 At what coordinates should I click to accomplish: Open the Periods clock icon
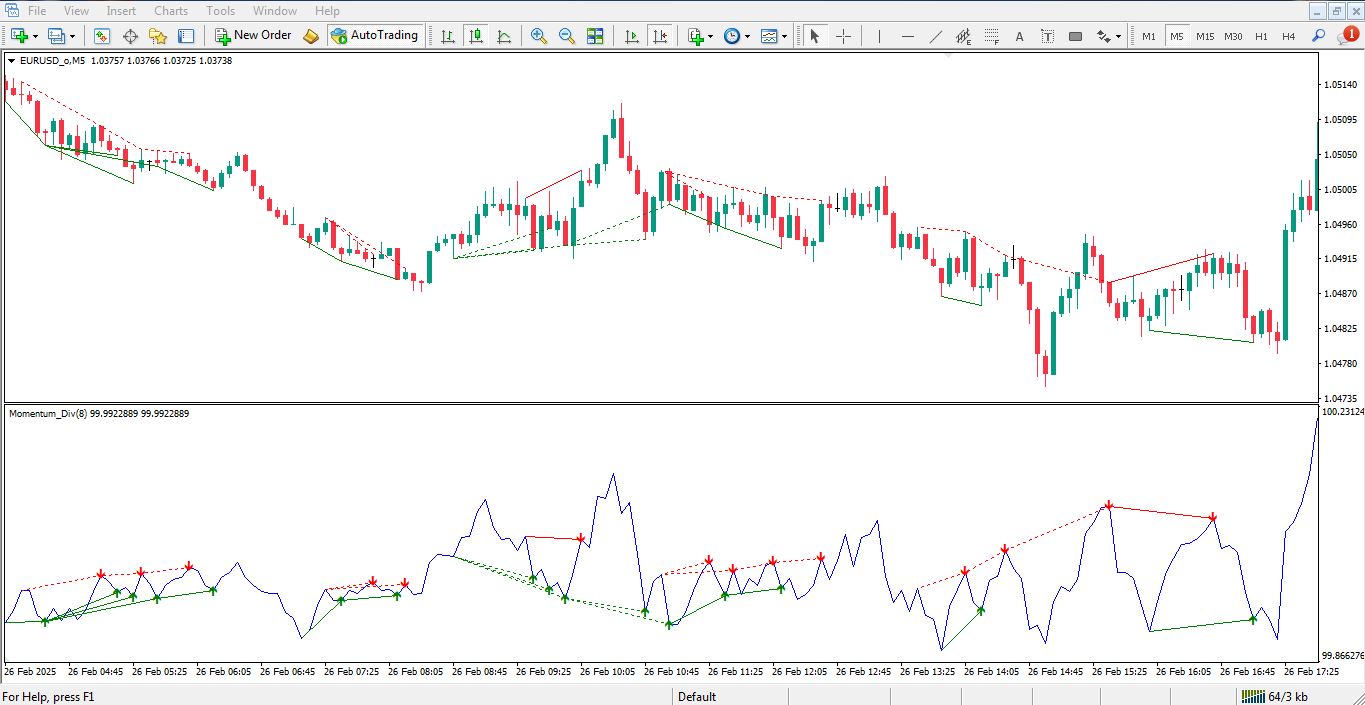click(x=732, y=36)
